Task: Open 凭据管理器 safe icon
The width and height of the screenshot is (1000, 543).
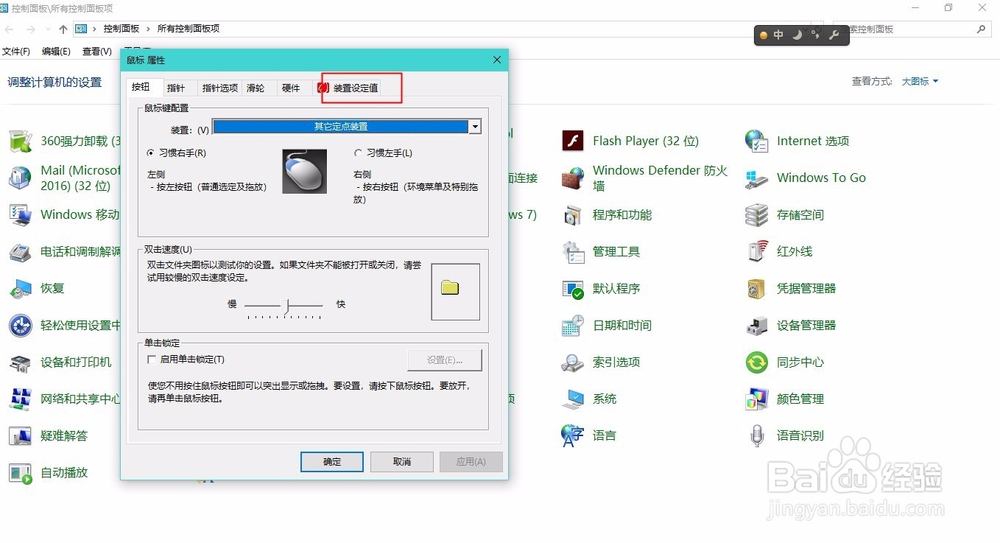Action: (x=756, y=288)
